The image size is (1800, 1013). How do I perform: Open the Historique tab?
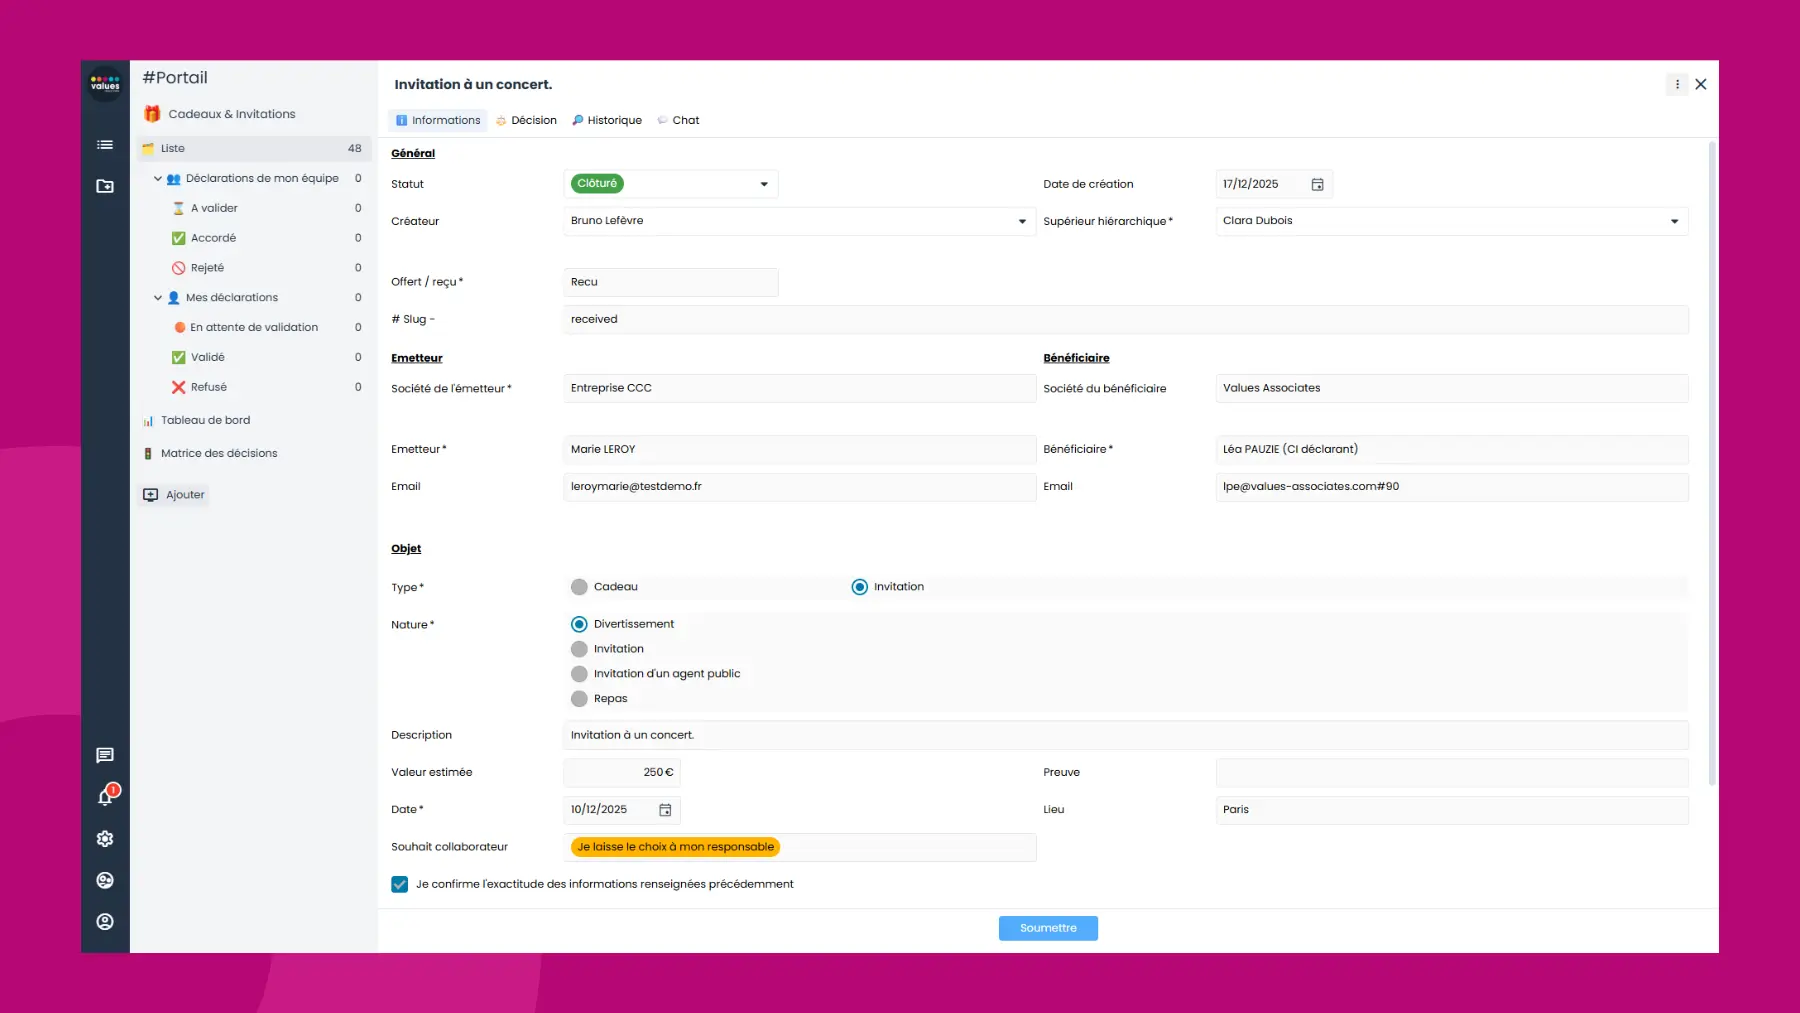607,120
